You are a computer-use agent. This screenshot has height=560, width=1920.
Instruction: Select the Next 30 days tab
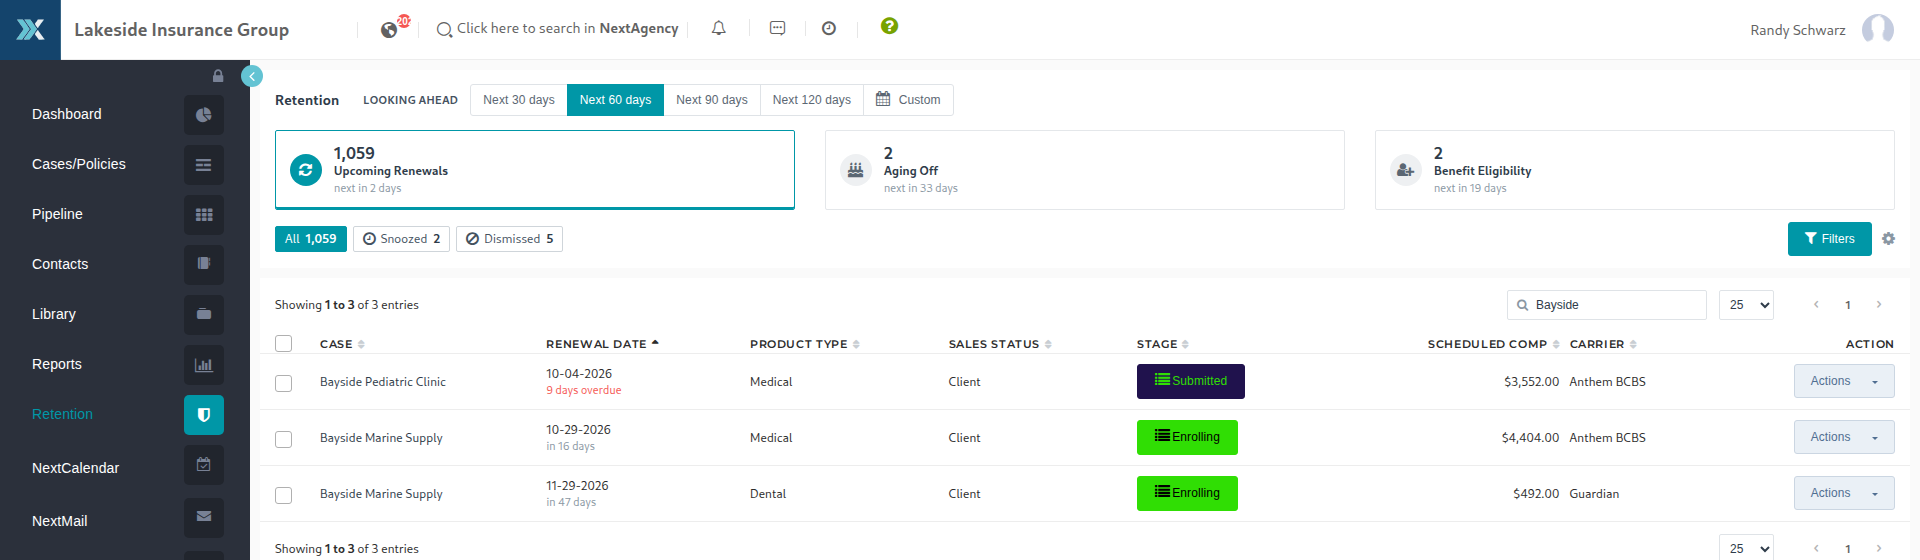pos(519,100)
